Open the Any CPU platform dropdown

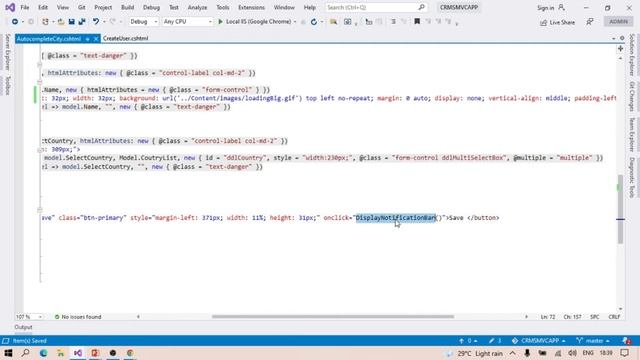(x=187, y=22)
